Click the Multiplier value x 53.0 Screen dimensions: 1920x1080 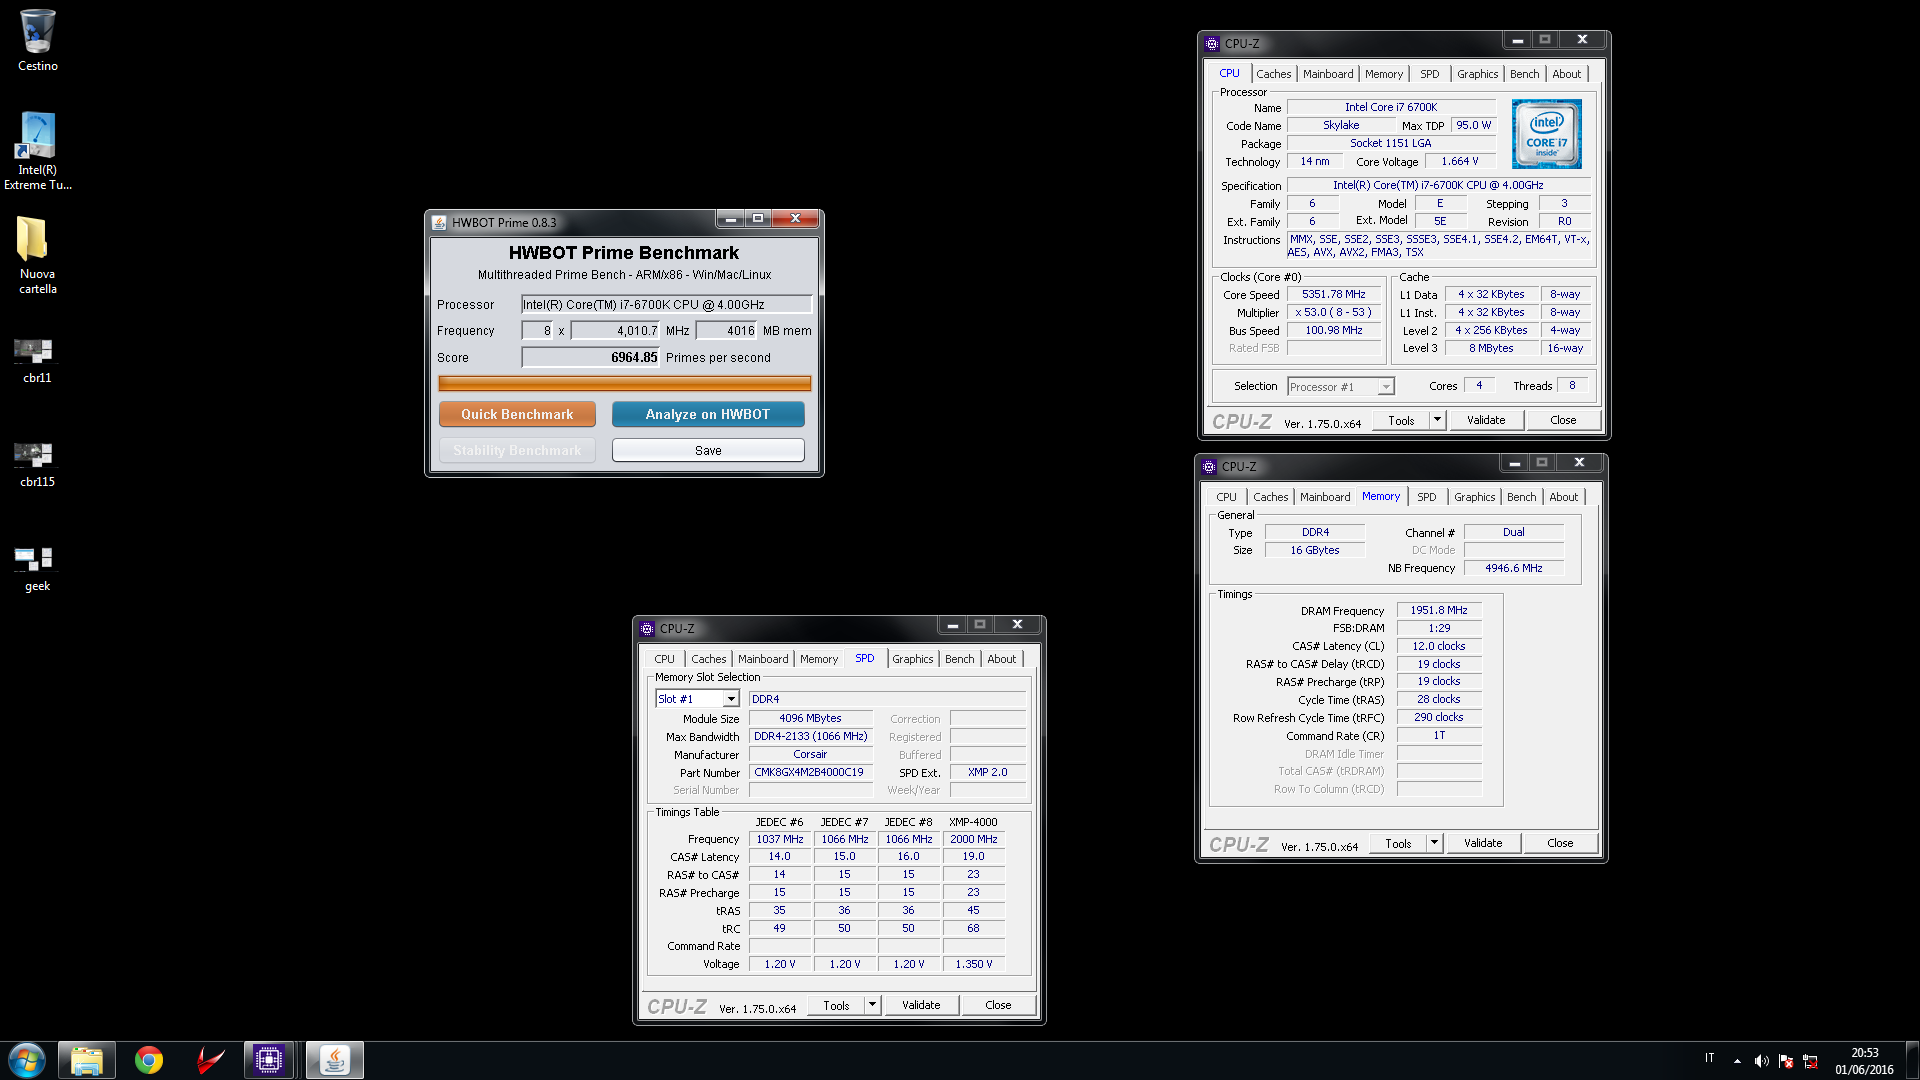[x=1333, y=312]
